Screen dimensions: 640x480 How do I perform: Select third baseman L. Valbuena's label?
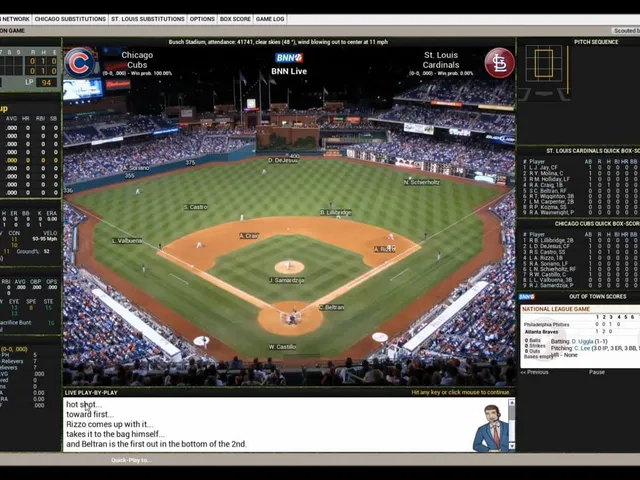coord(127,241)
